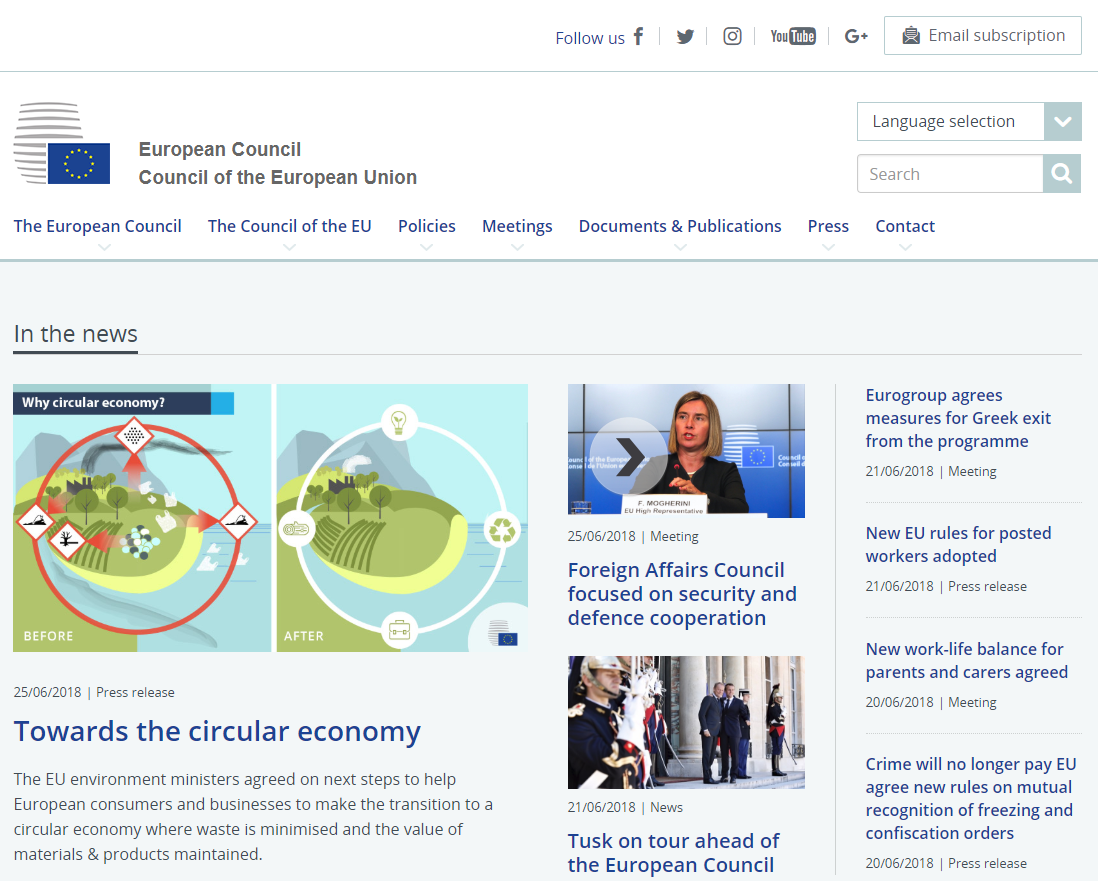Open Foreign Affairs Council article link
This screenshot has height=881, width=1098.
682,594
